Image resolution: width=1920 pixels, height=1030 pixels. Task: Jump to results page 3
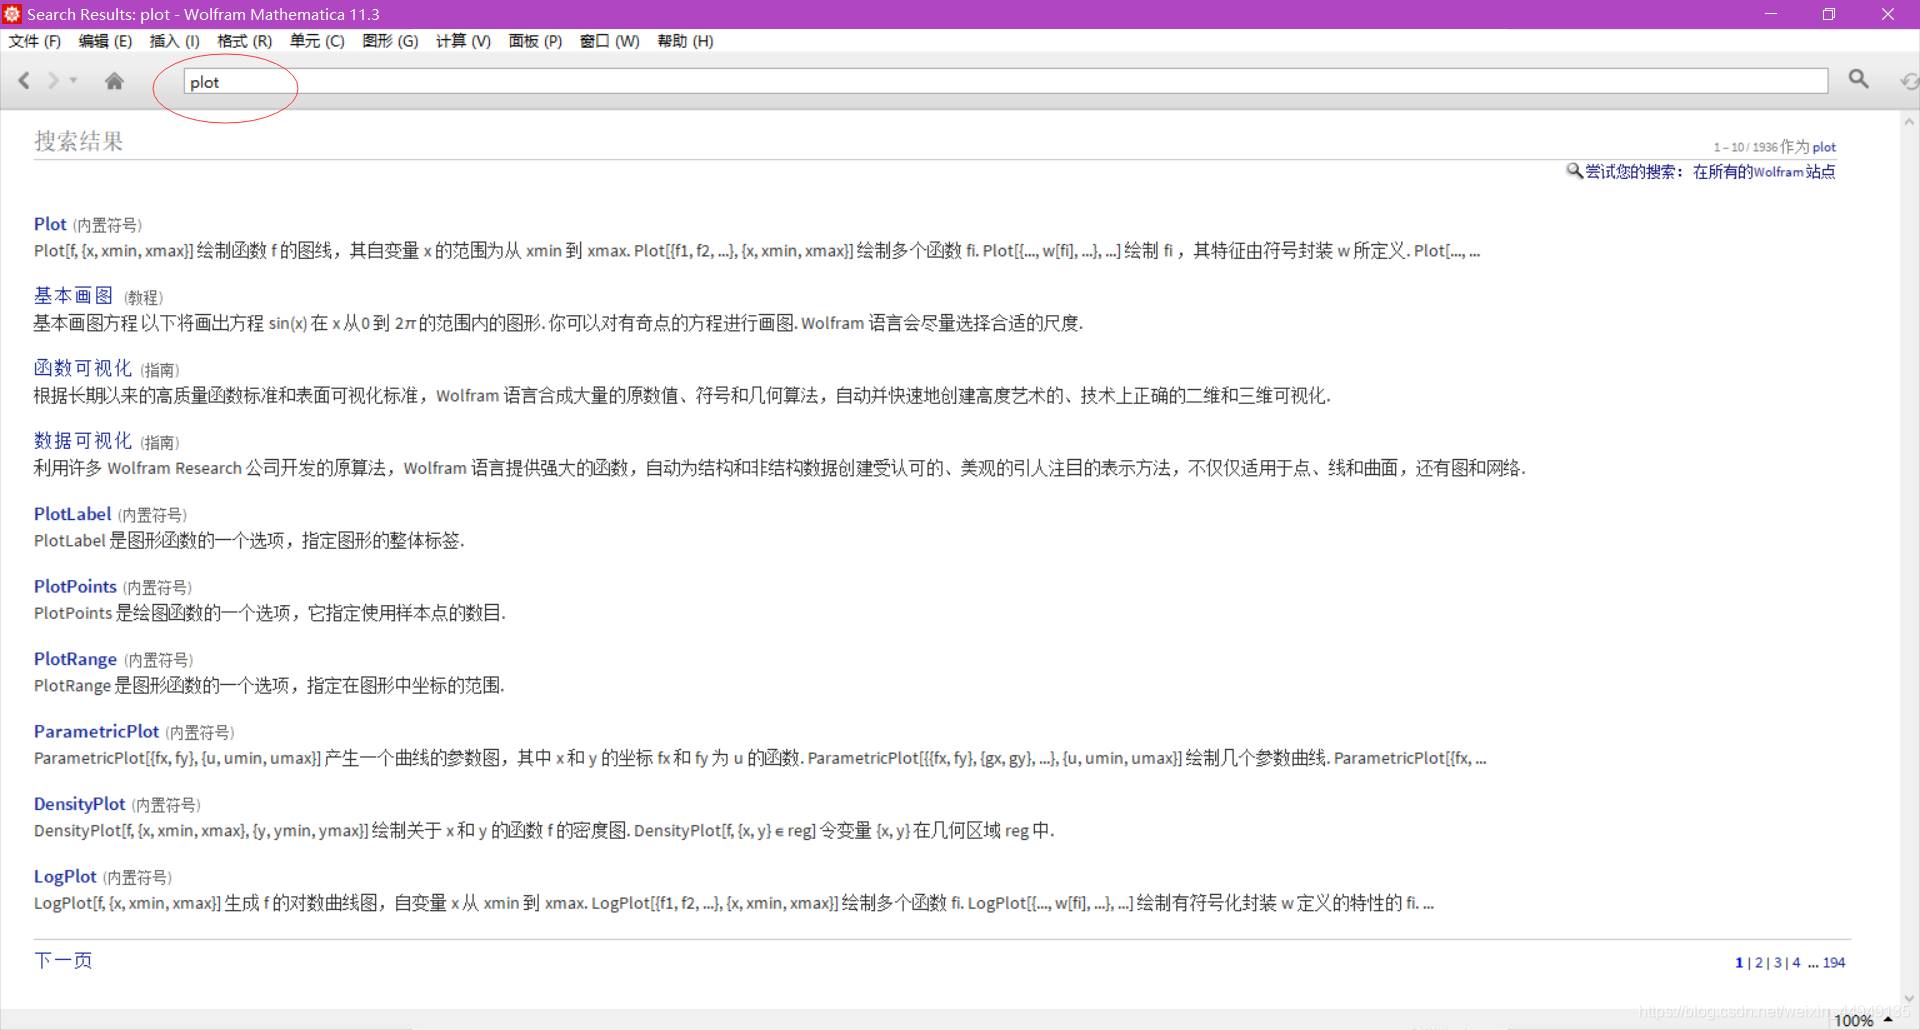click(1778, 962)
